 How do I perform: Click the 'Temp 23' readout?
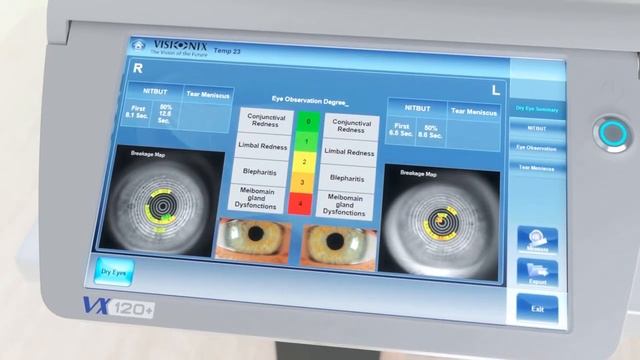coord(227,51)
